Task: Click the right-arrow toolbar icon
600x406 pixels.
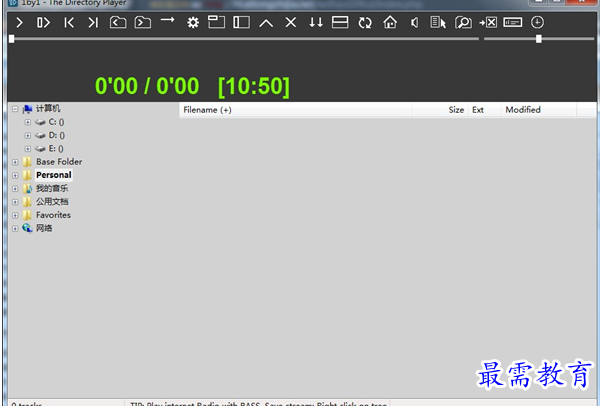Action: [x=167, y=20]
